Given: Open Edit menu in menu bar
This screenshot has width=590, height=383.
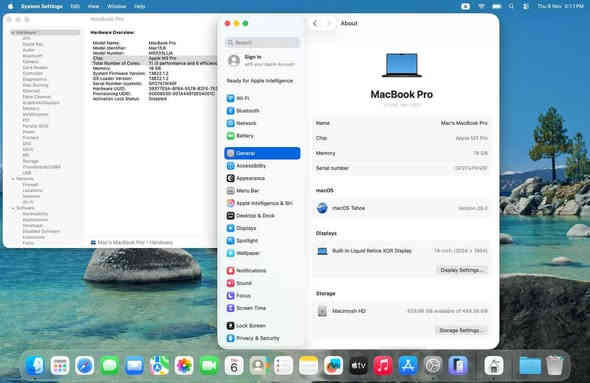Looking at the screenshot, I should tap(75, 6).
